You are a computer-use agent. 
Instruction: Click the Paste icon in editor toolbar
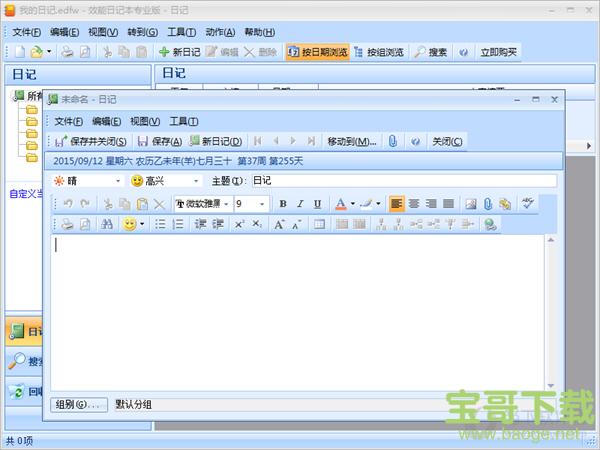pos(142,204)
